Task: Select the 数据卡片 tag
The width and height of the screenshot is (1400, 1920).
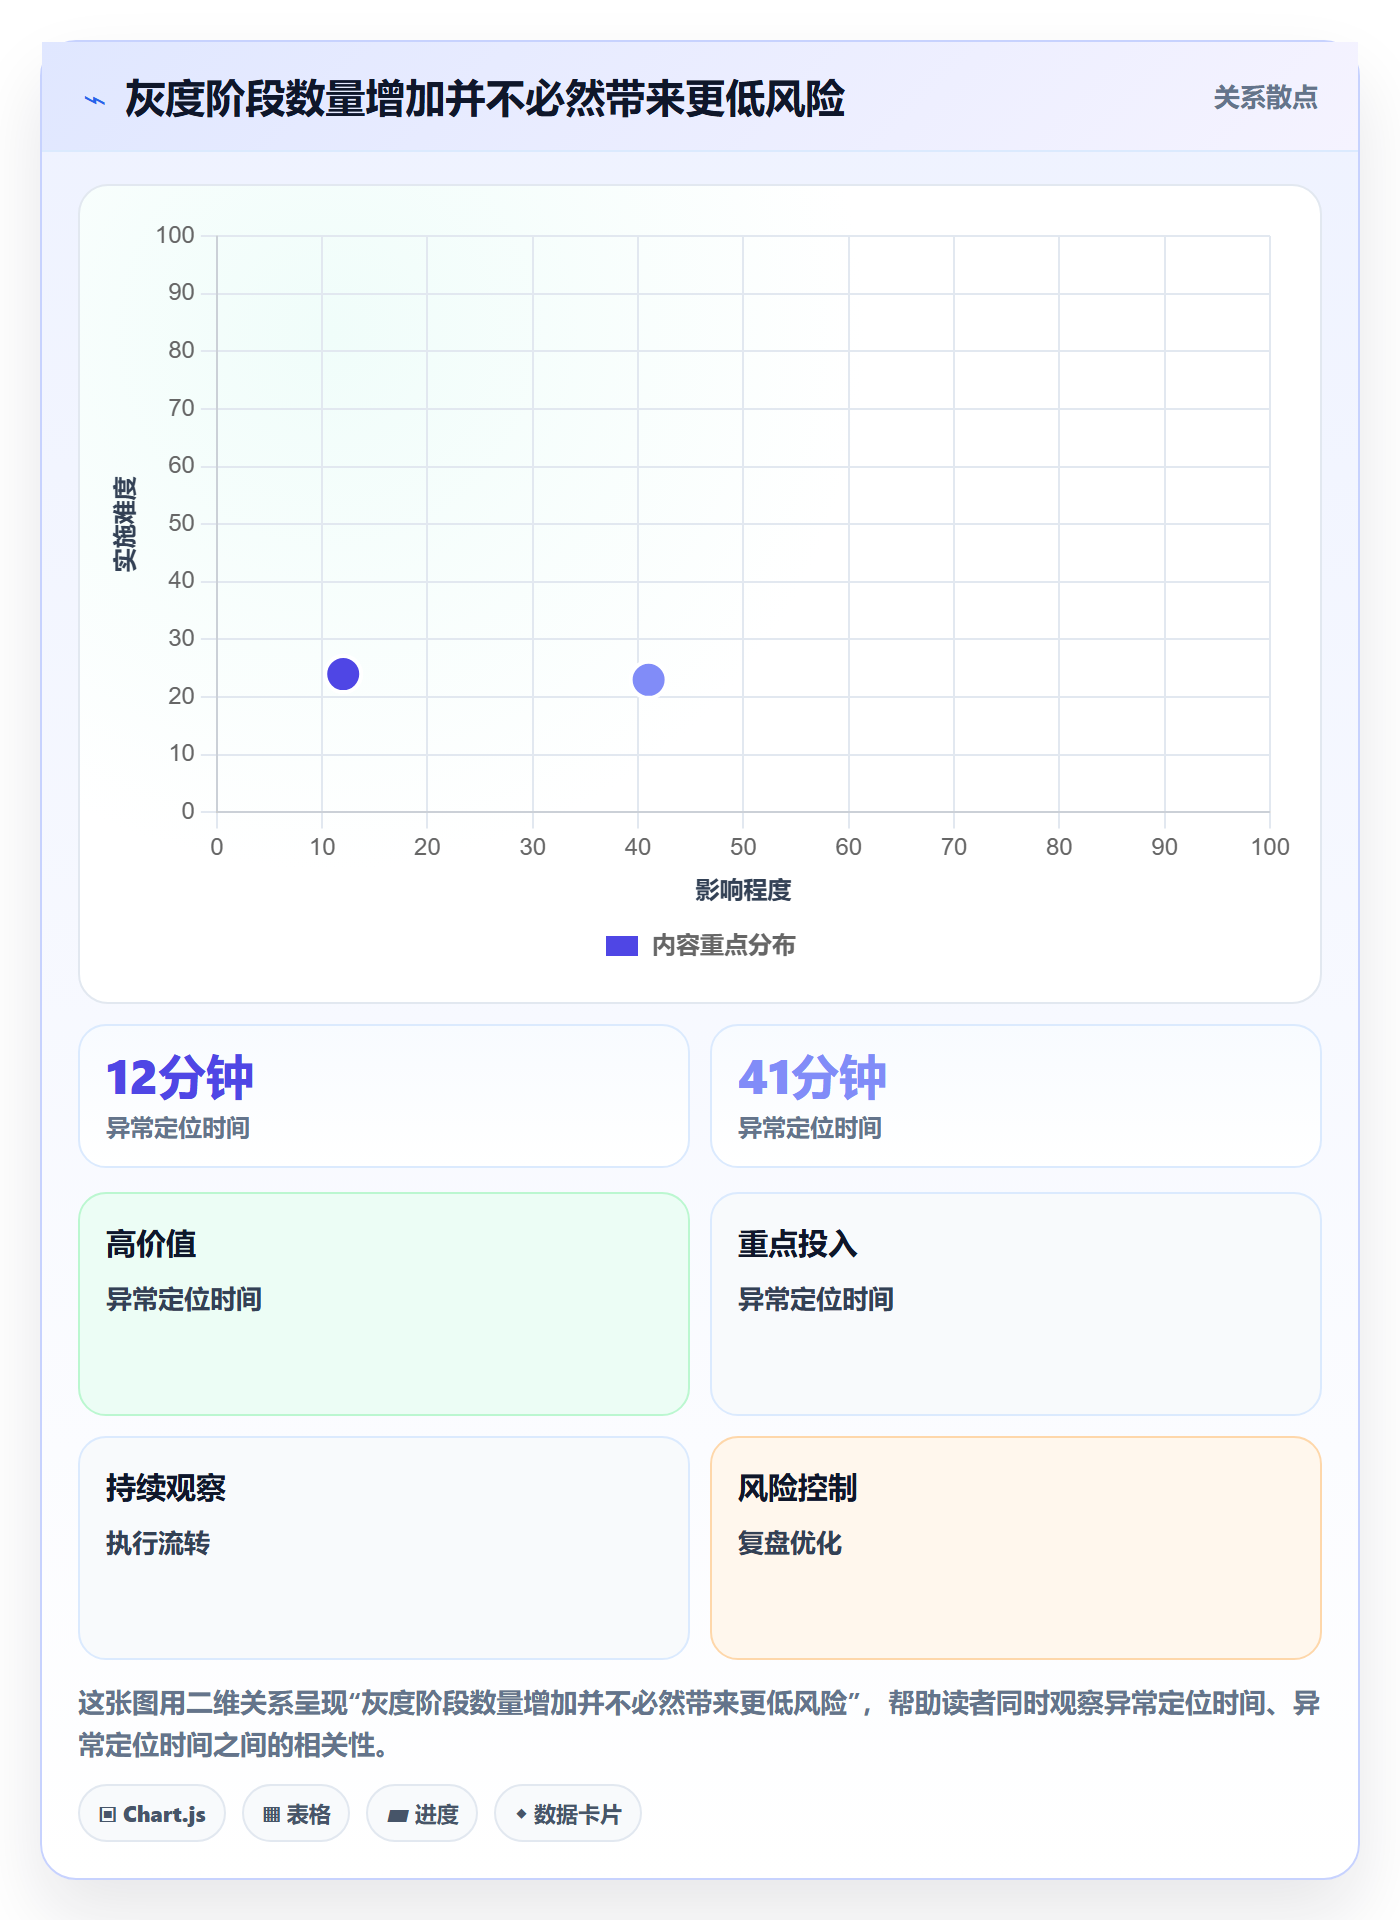Action: tap(568, 1813)
